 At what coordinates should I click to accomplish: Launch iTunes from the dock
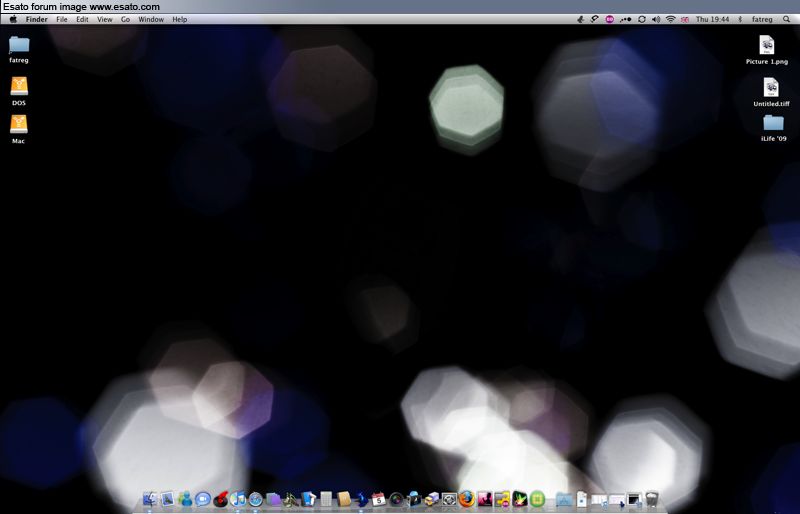[x=238, y=499]
